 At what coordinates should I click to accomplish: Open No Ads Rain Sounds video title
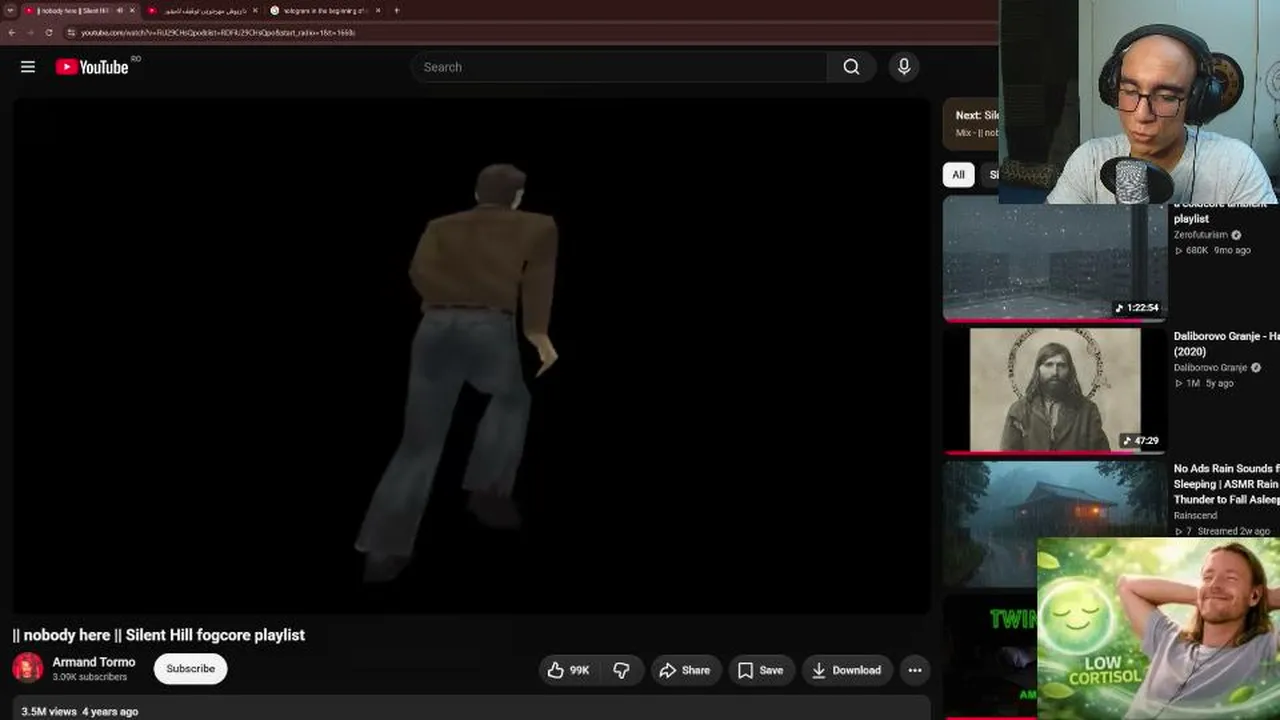[x=1226, y=484]
